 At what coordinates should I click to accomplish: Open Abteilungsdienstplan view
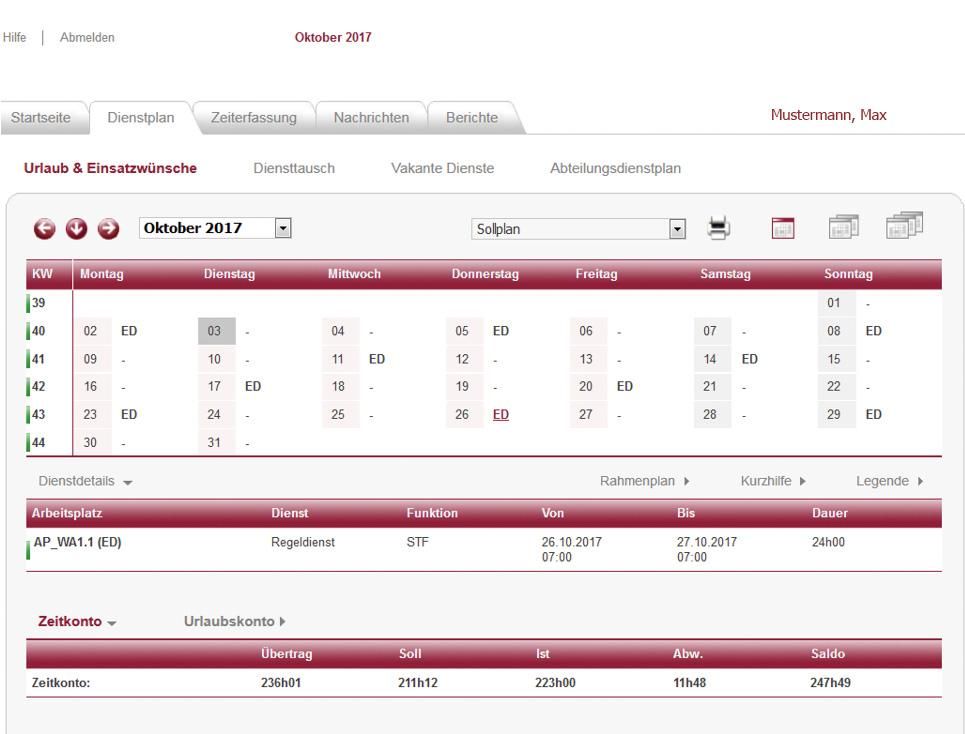tap(615, 168)
